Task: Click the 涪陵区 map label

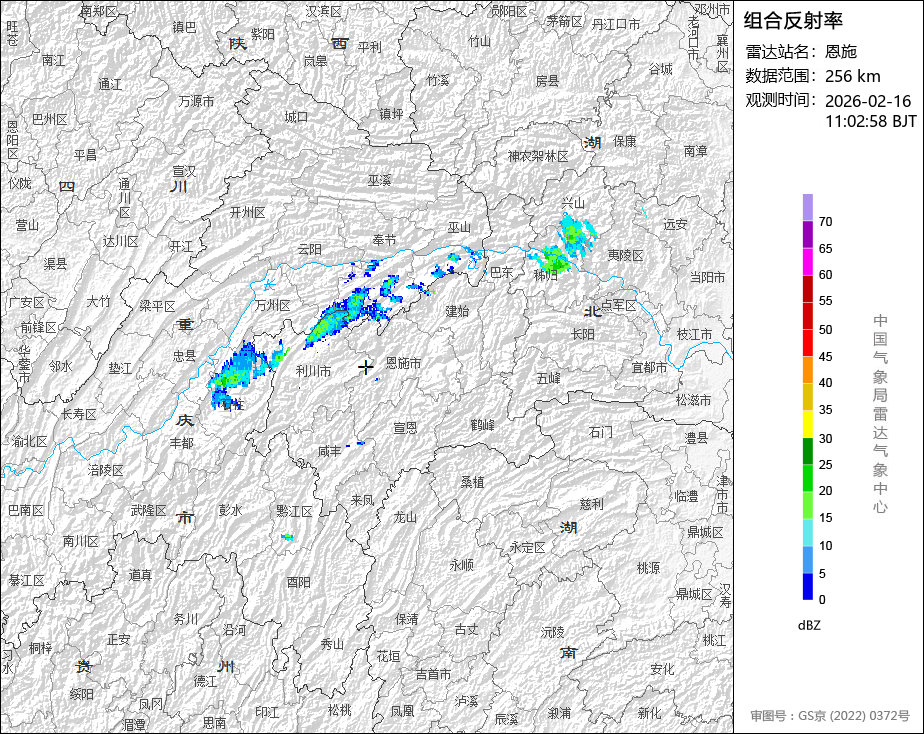Action: (x=106, y=470)
